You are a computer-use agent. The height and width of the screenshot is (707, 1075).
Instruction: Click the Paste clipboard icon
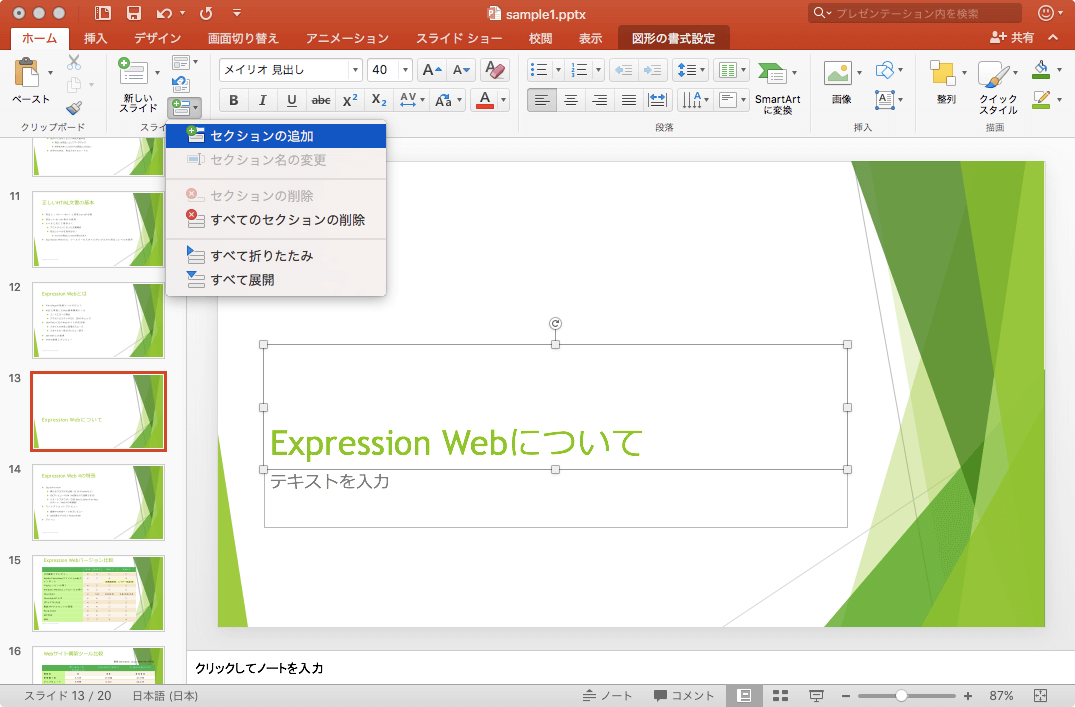(x=27, y=73)
